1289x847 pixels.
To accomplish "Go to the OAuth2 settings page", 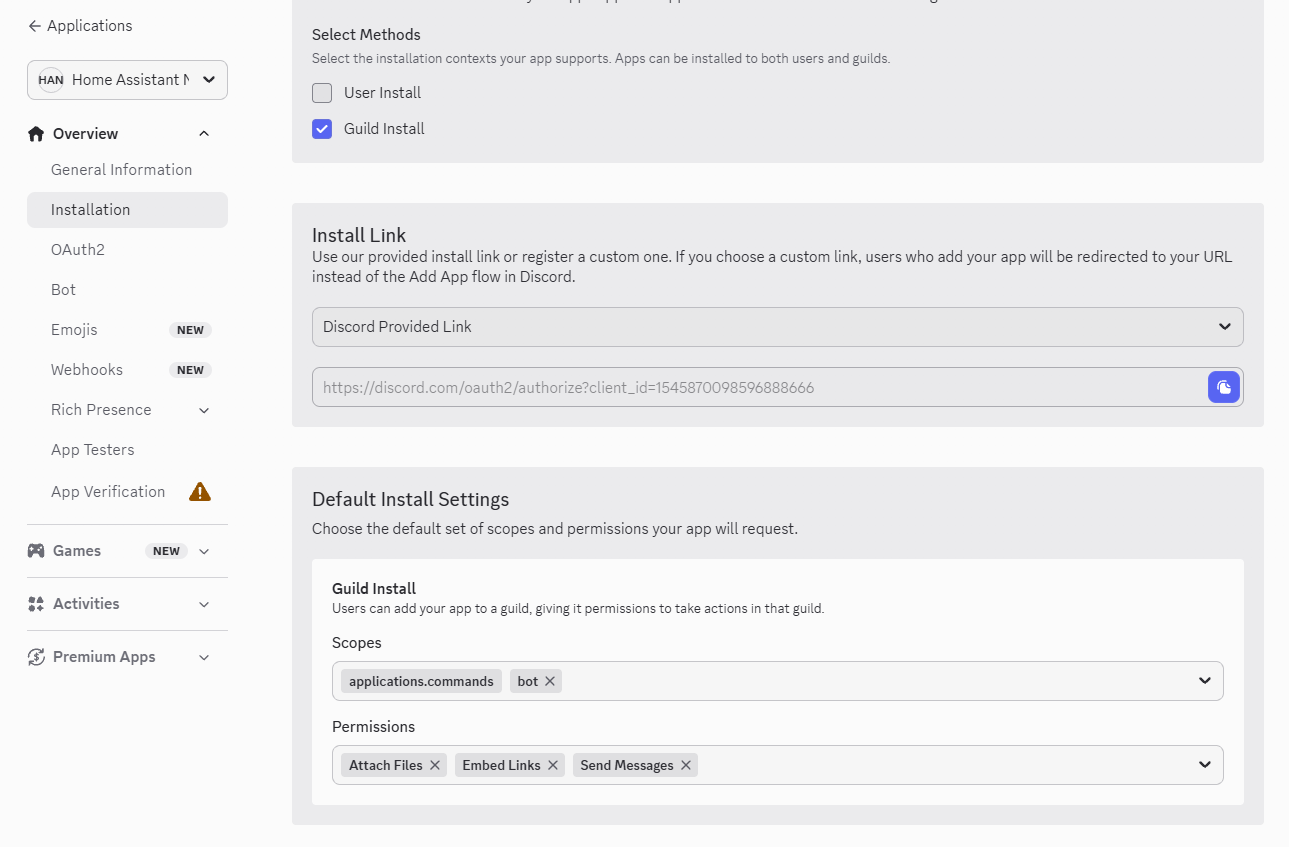I will pyautogui.click(x=78, y=250).
